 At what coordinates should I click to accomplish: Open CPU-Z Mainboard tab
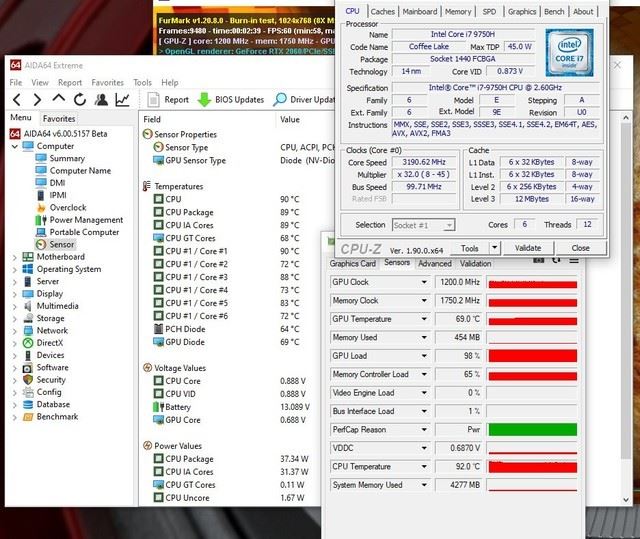[420, 12]
